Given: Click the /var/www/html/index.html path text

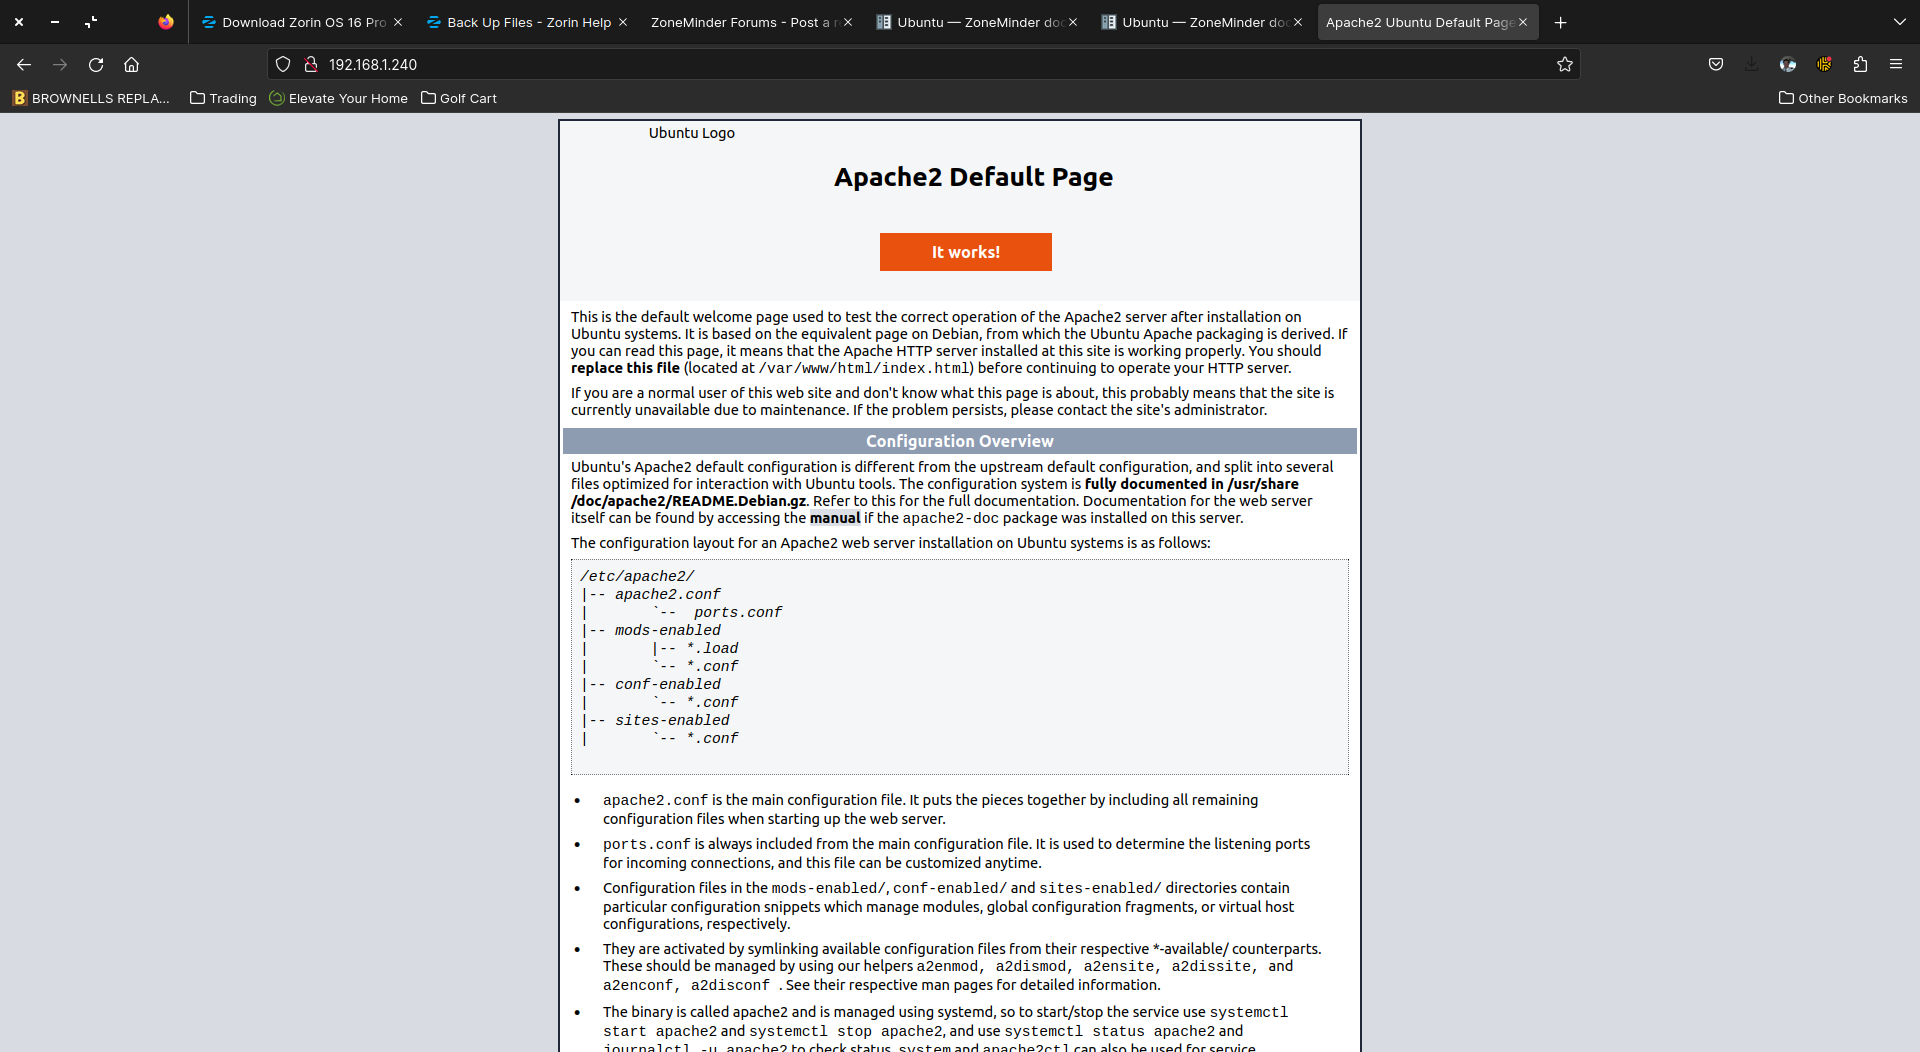Looking at the screenshot, I should click(863, 368).
